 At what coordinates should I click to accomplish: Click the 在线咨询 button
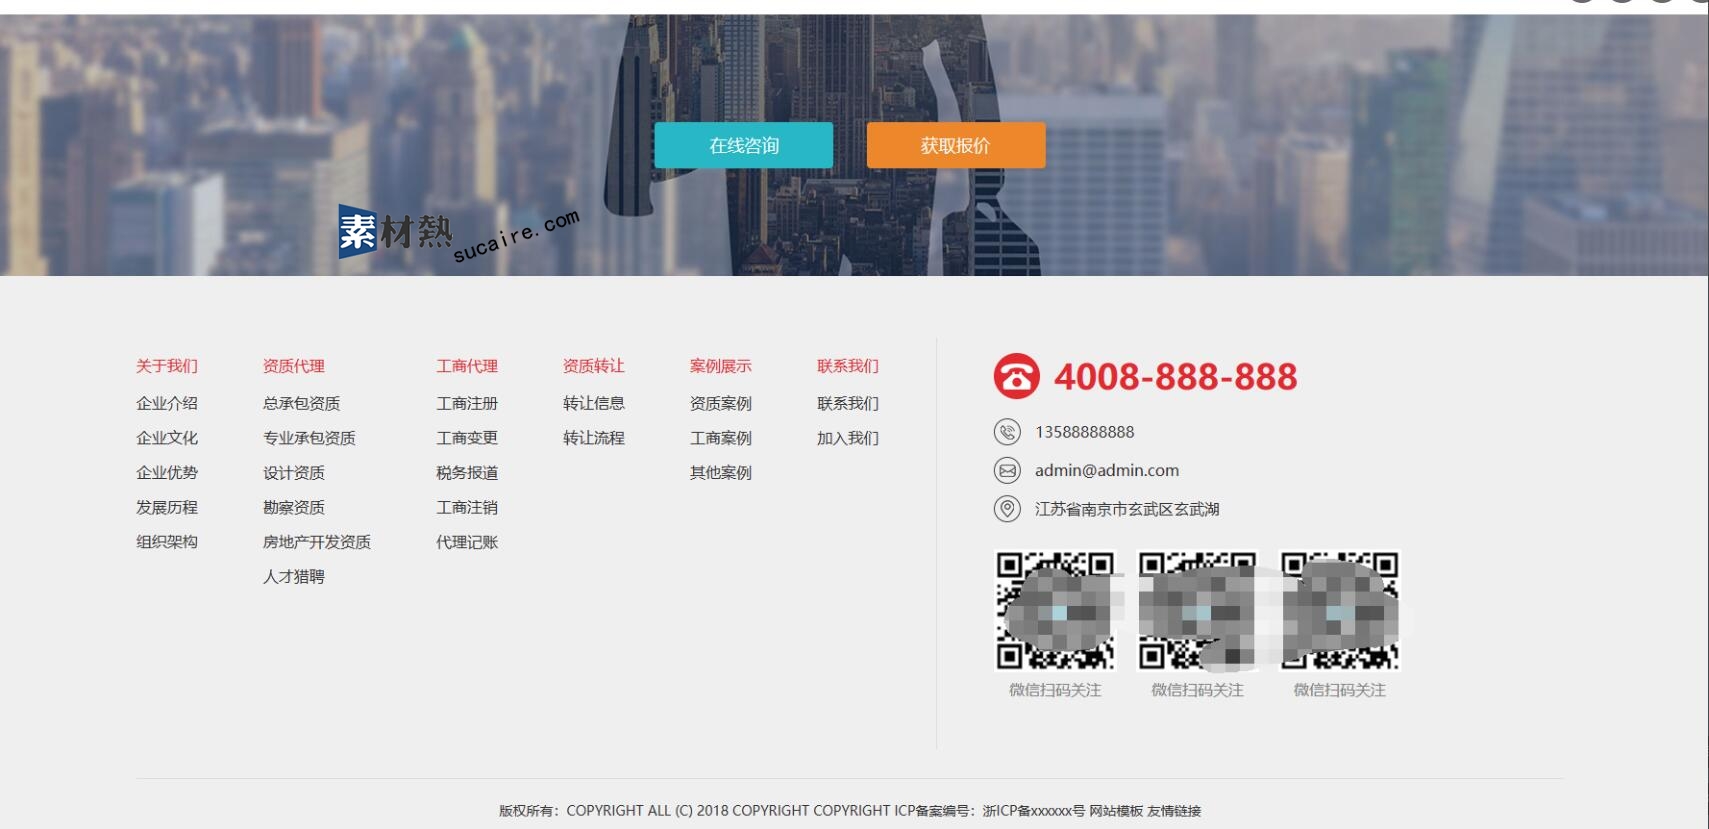[743, 145]
